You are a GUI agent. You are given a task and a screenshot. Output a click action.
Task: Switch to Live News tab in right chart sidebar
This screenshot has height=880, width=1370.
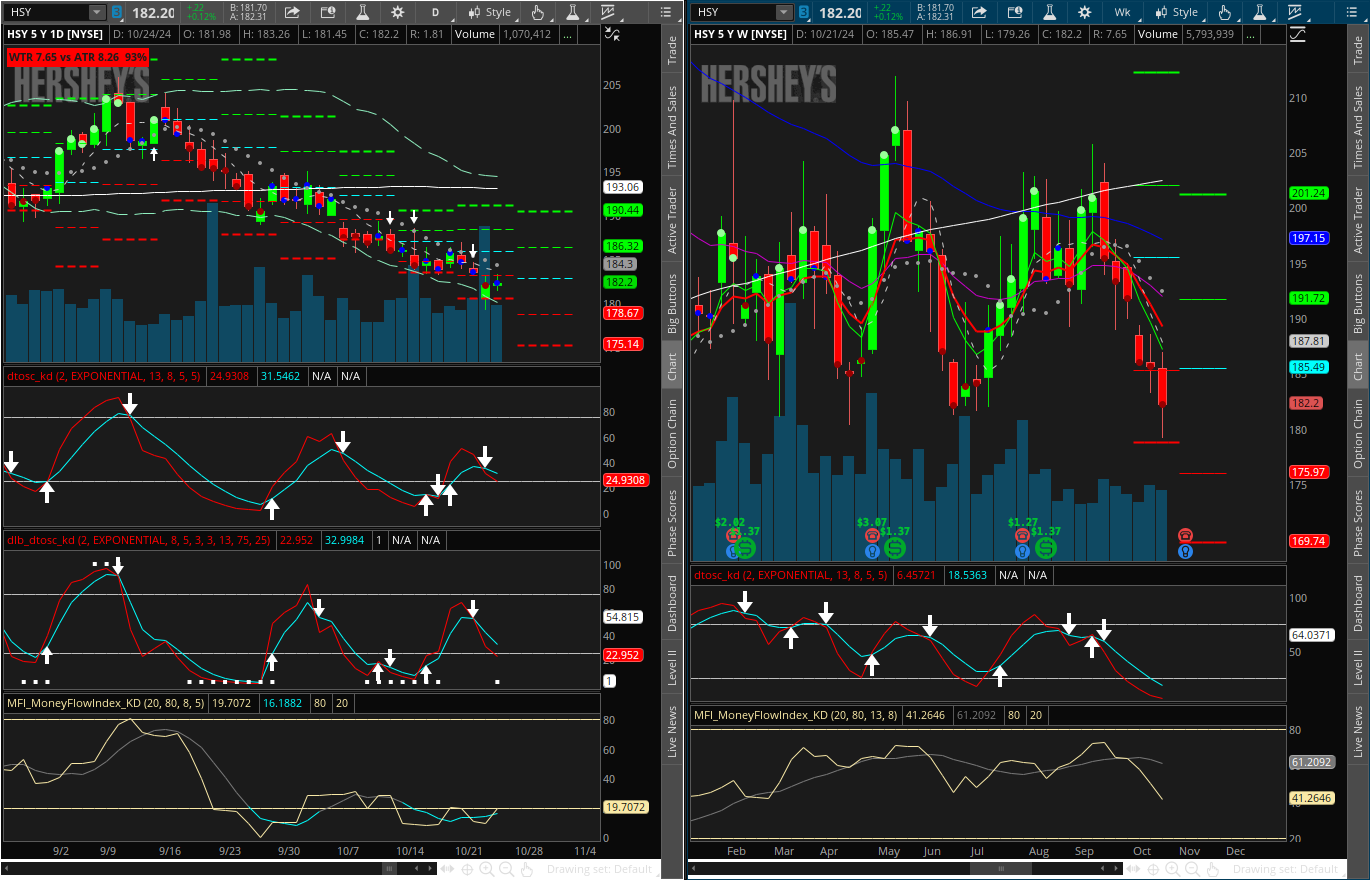pyautogui.click(x=1358, y=731)
